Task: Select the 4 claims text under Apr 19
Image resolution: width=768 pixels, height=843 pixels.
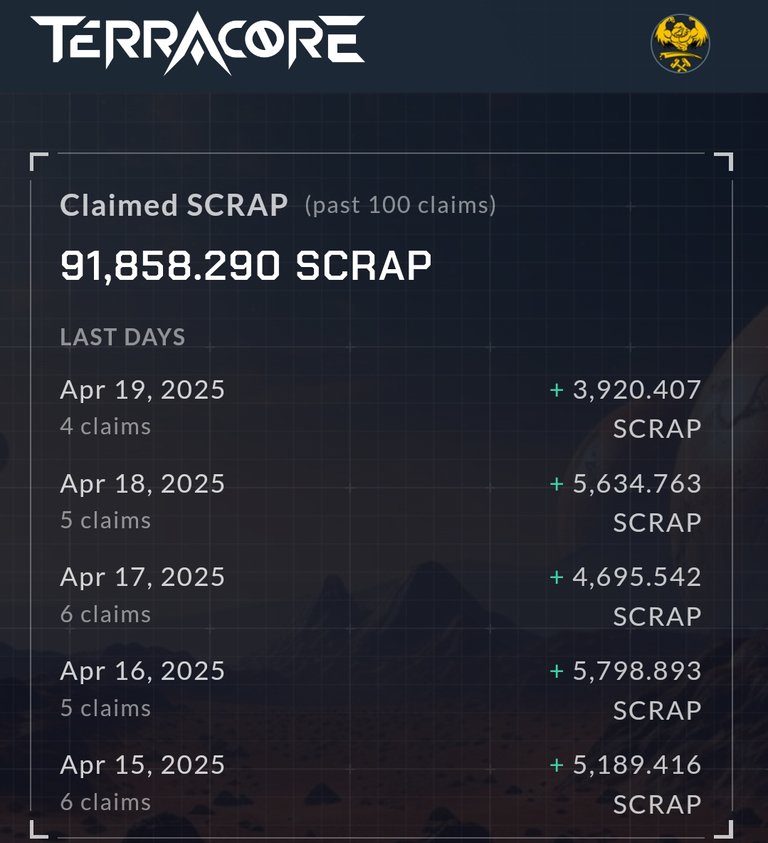Action: pyautogui.click(x=105, y=426)
